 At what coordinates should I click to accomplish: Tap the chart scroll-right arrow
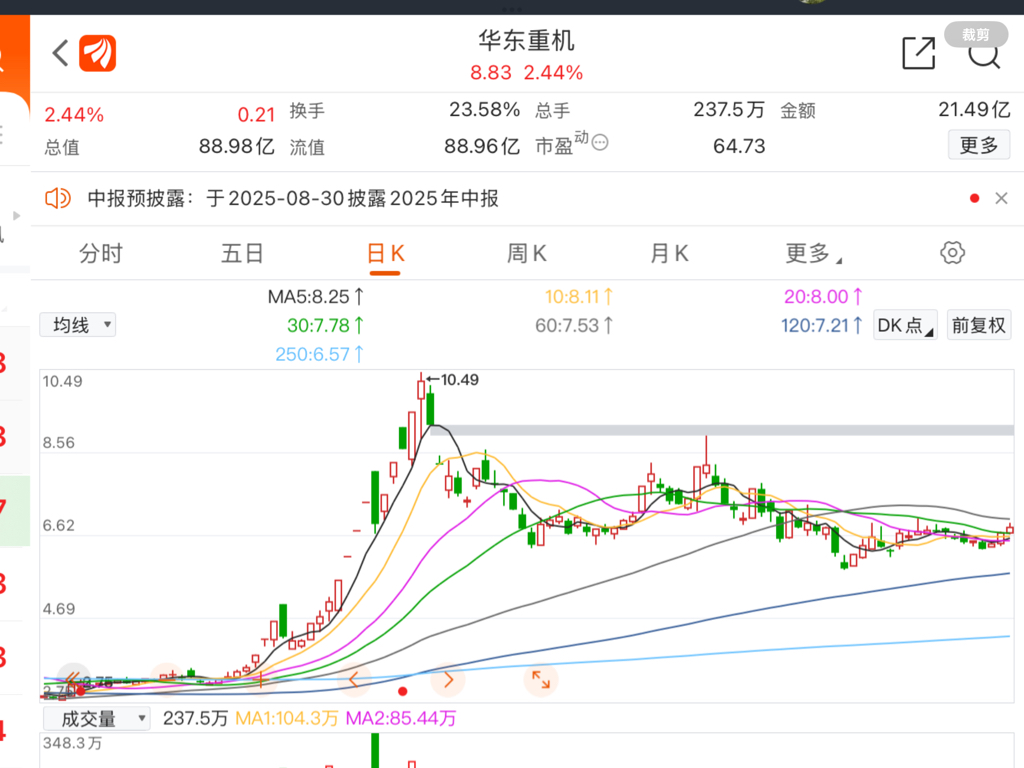448,679
